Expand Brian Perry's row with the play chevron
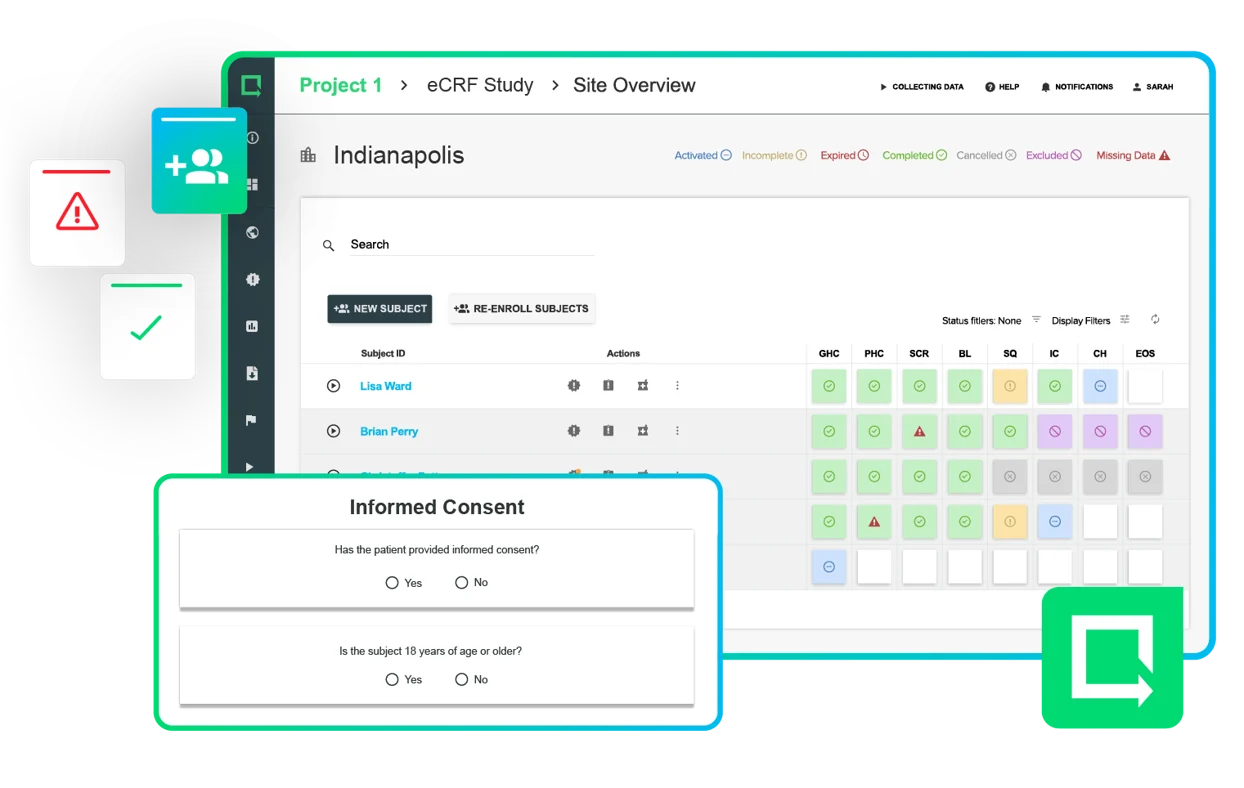The height and width of the screenshot is (788, 1244). [x=333, y=431]
